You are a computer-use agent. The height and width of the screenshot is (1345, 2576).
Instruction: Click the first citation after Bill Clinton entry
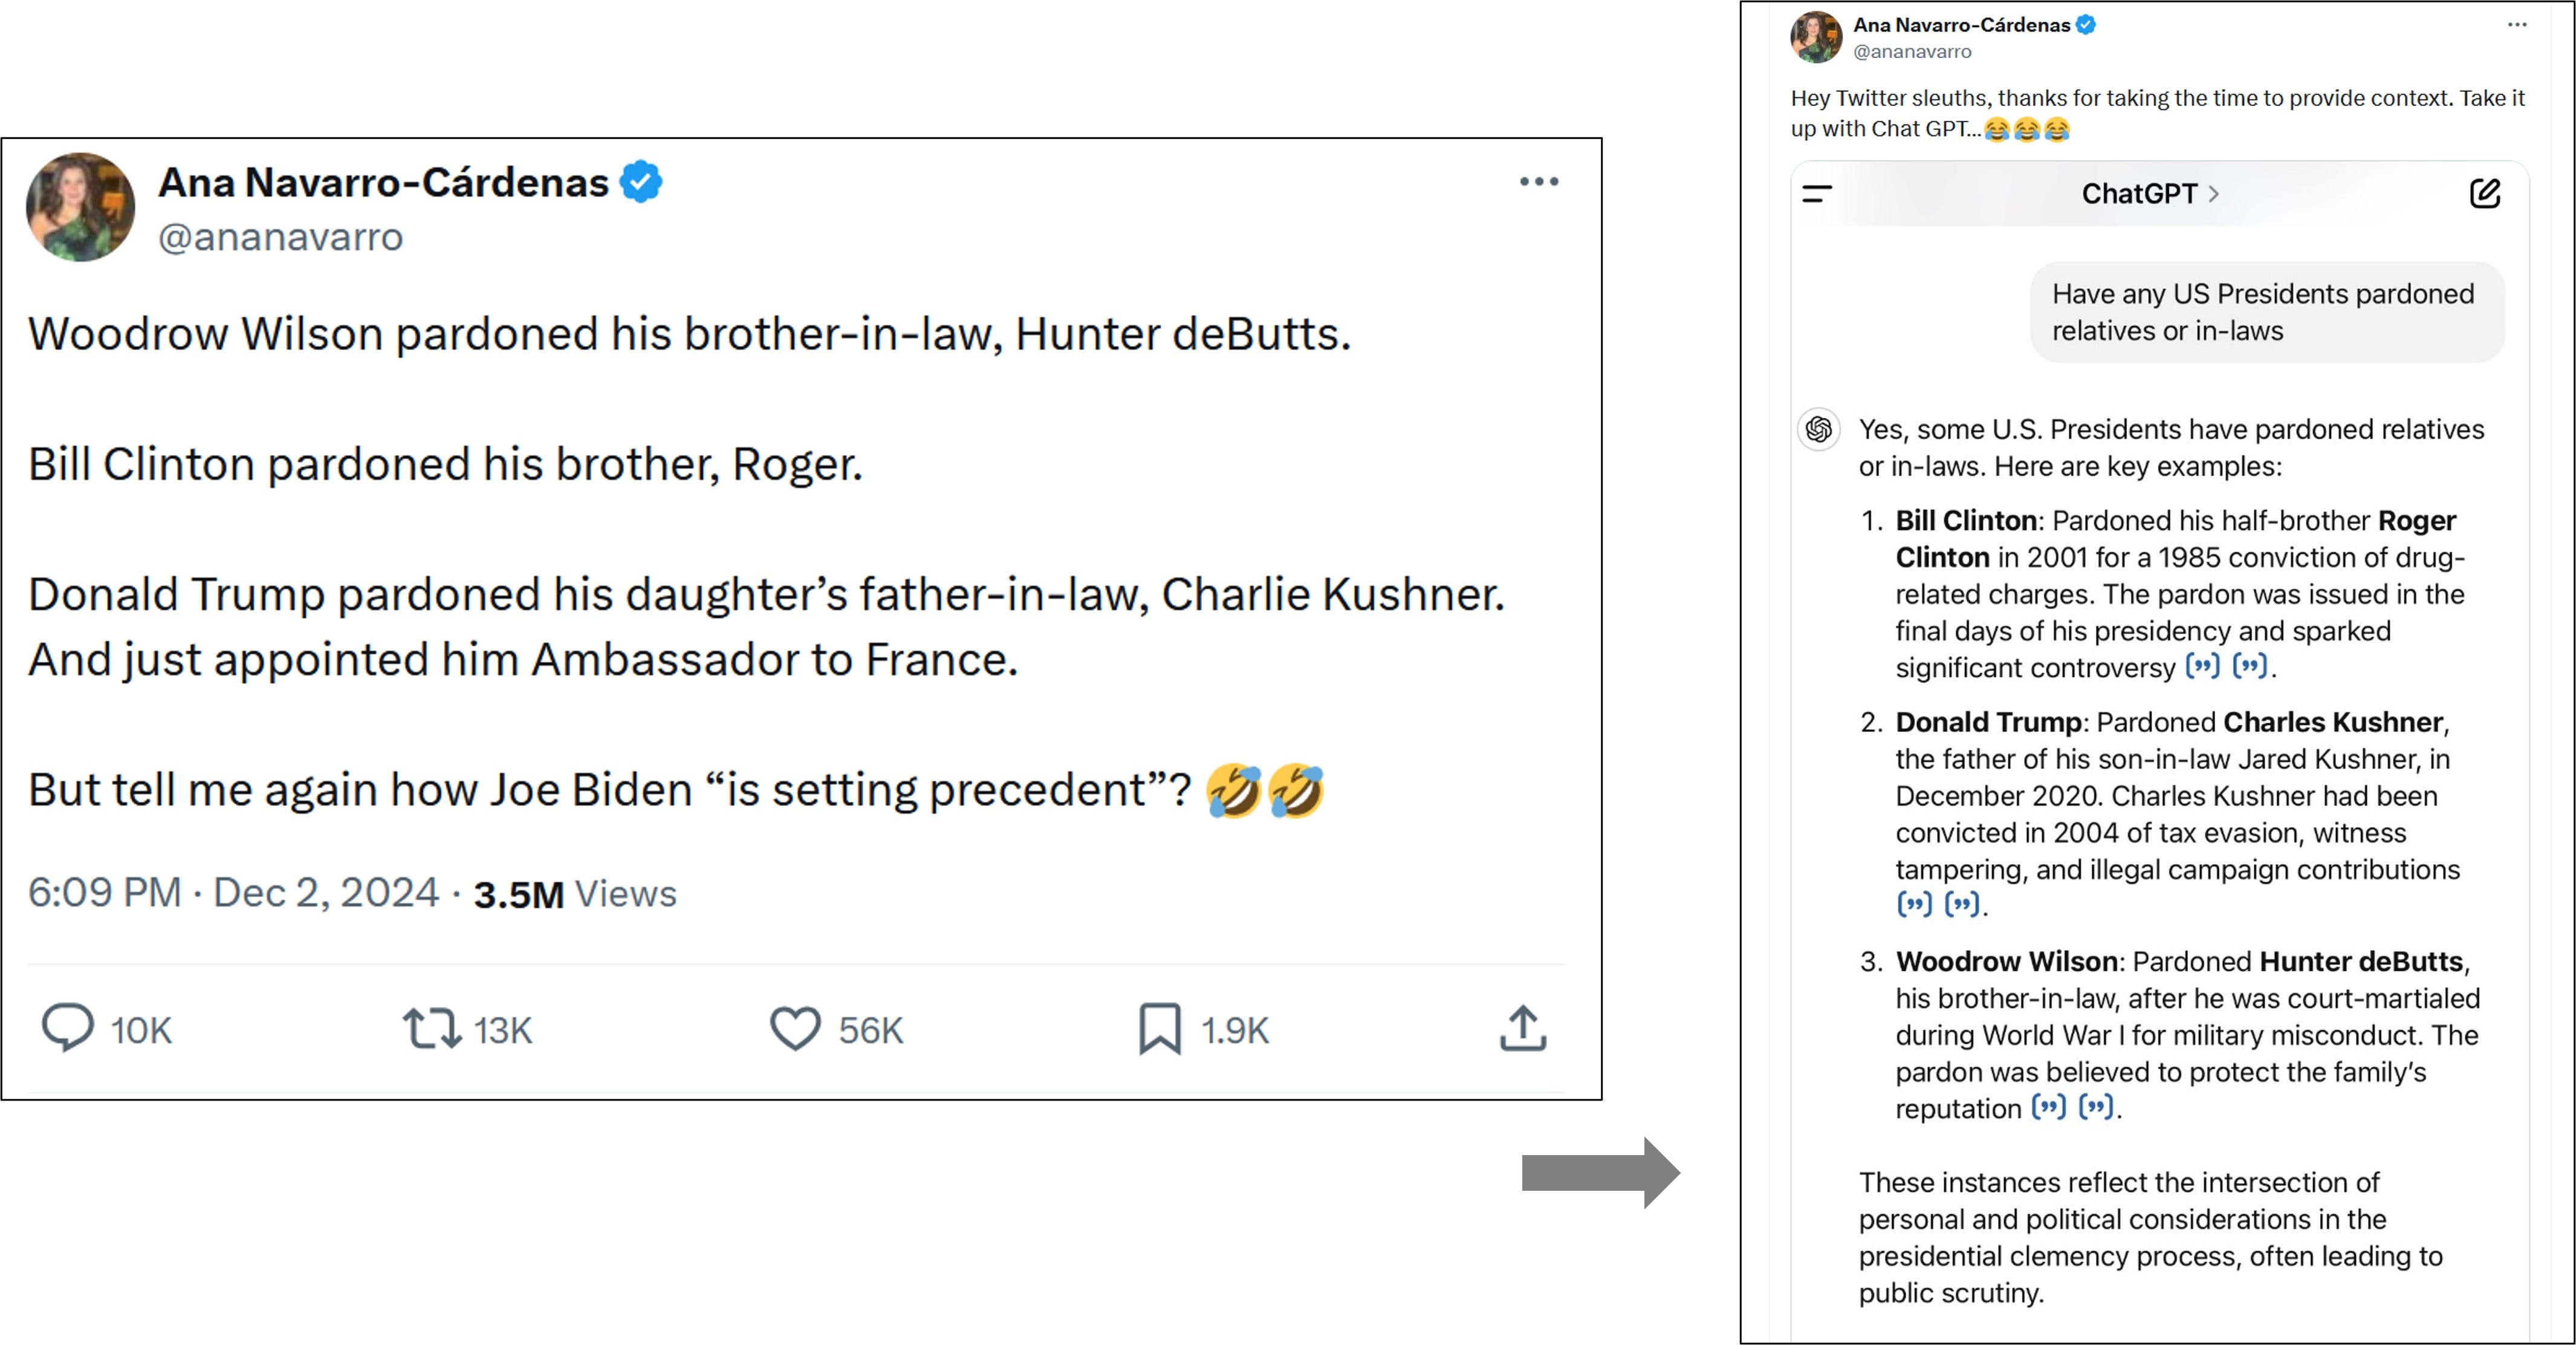pos(2202,666)
